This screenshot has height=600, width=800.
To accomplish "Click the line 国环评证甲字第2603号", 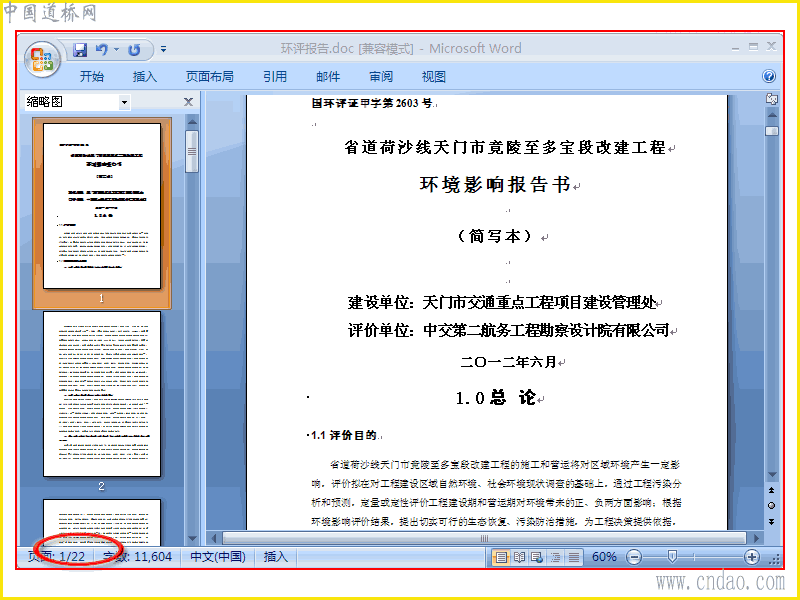I will coord(372,103).
